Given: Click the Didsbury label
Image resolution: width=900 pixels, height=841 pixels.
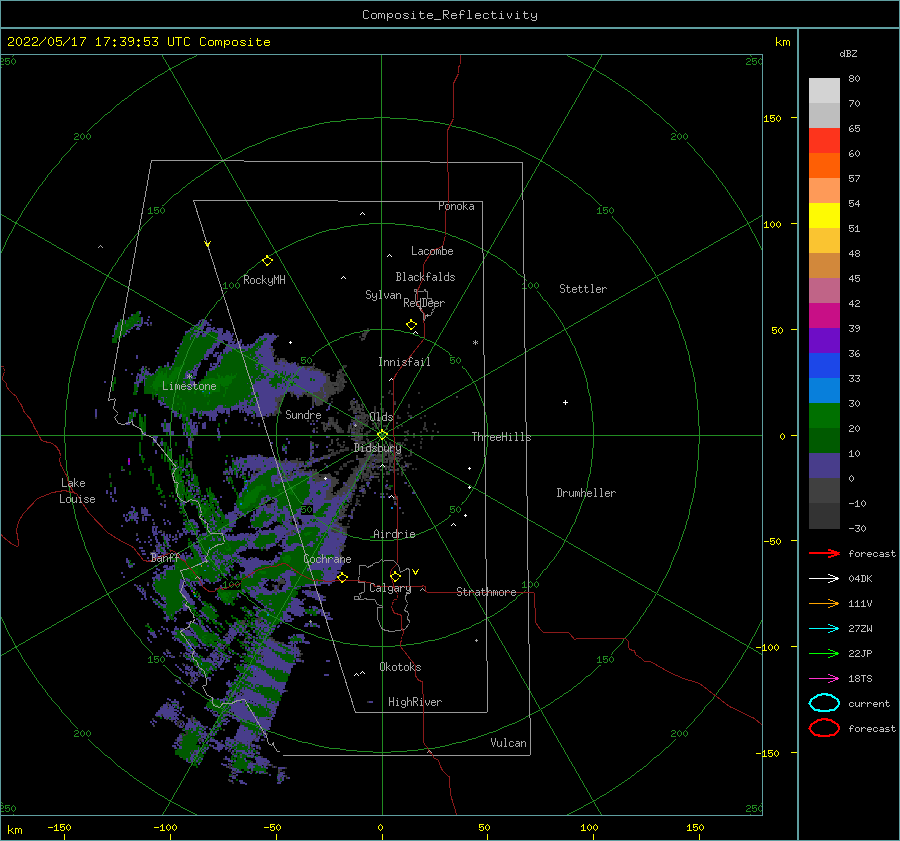Looking at the screenshot, I should coord(377,448).
